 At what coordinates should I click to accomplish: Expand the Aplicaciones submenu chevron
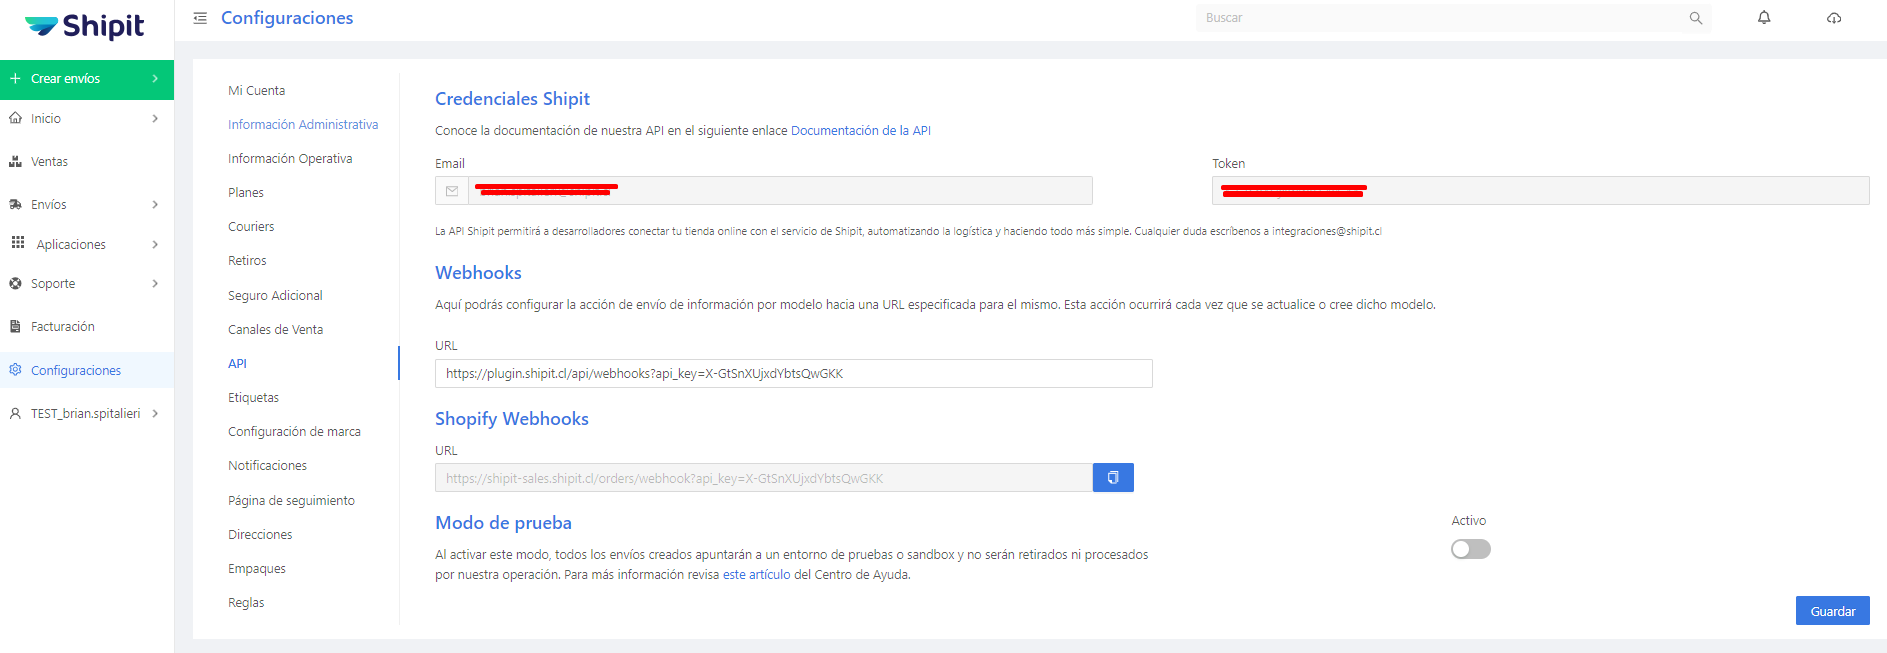155,244
